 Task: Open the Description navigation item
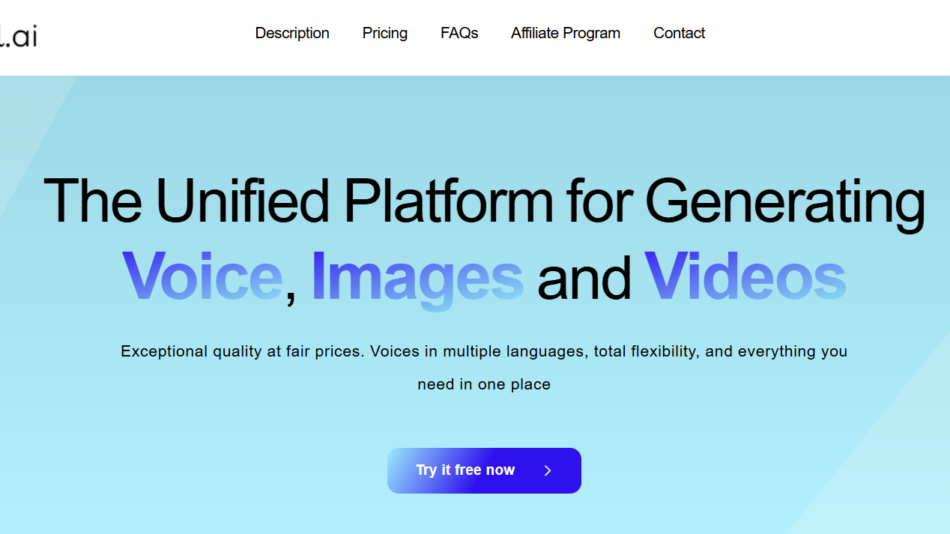[x=292, y=33]
